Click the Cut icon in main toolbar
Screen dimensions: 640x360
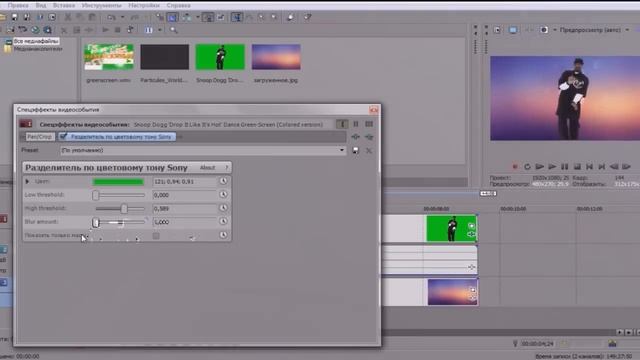[68, 17]
